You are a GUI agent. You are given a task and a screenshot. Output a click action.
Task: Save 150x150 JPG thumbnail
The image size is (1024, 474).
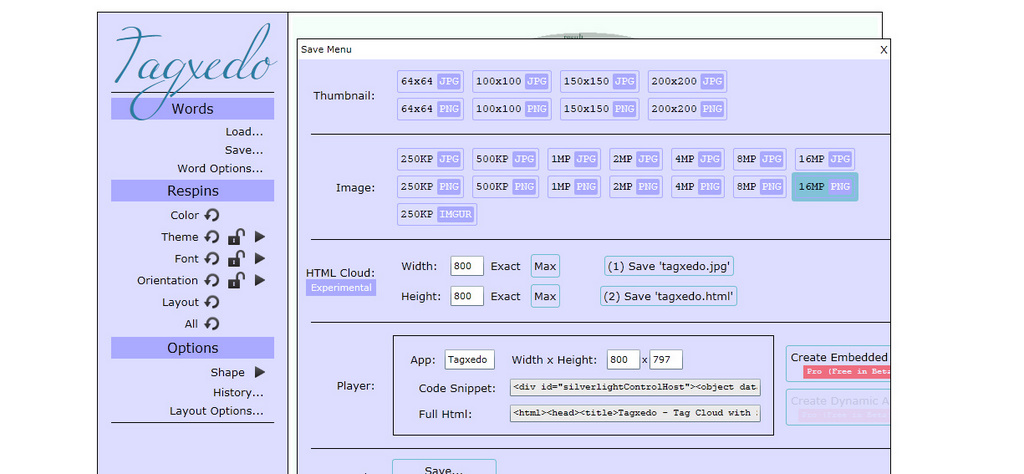coord(600,82)
